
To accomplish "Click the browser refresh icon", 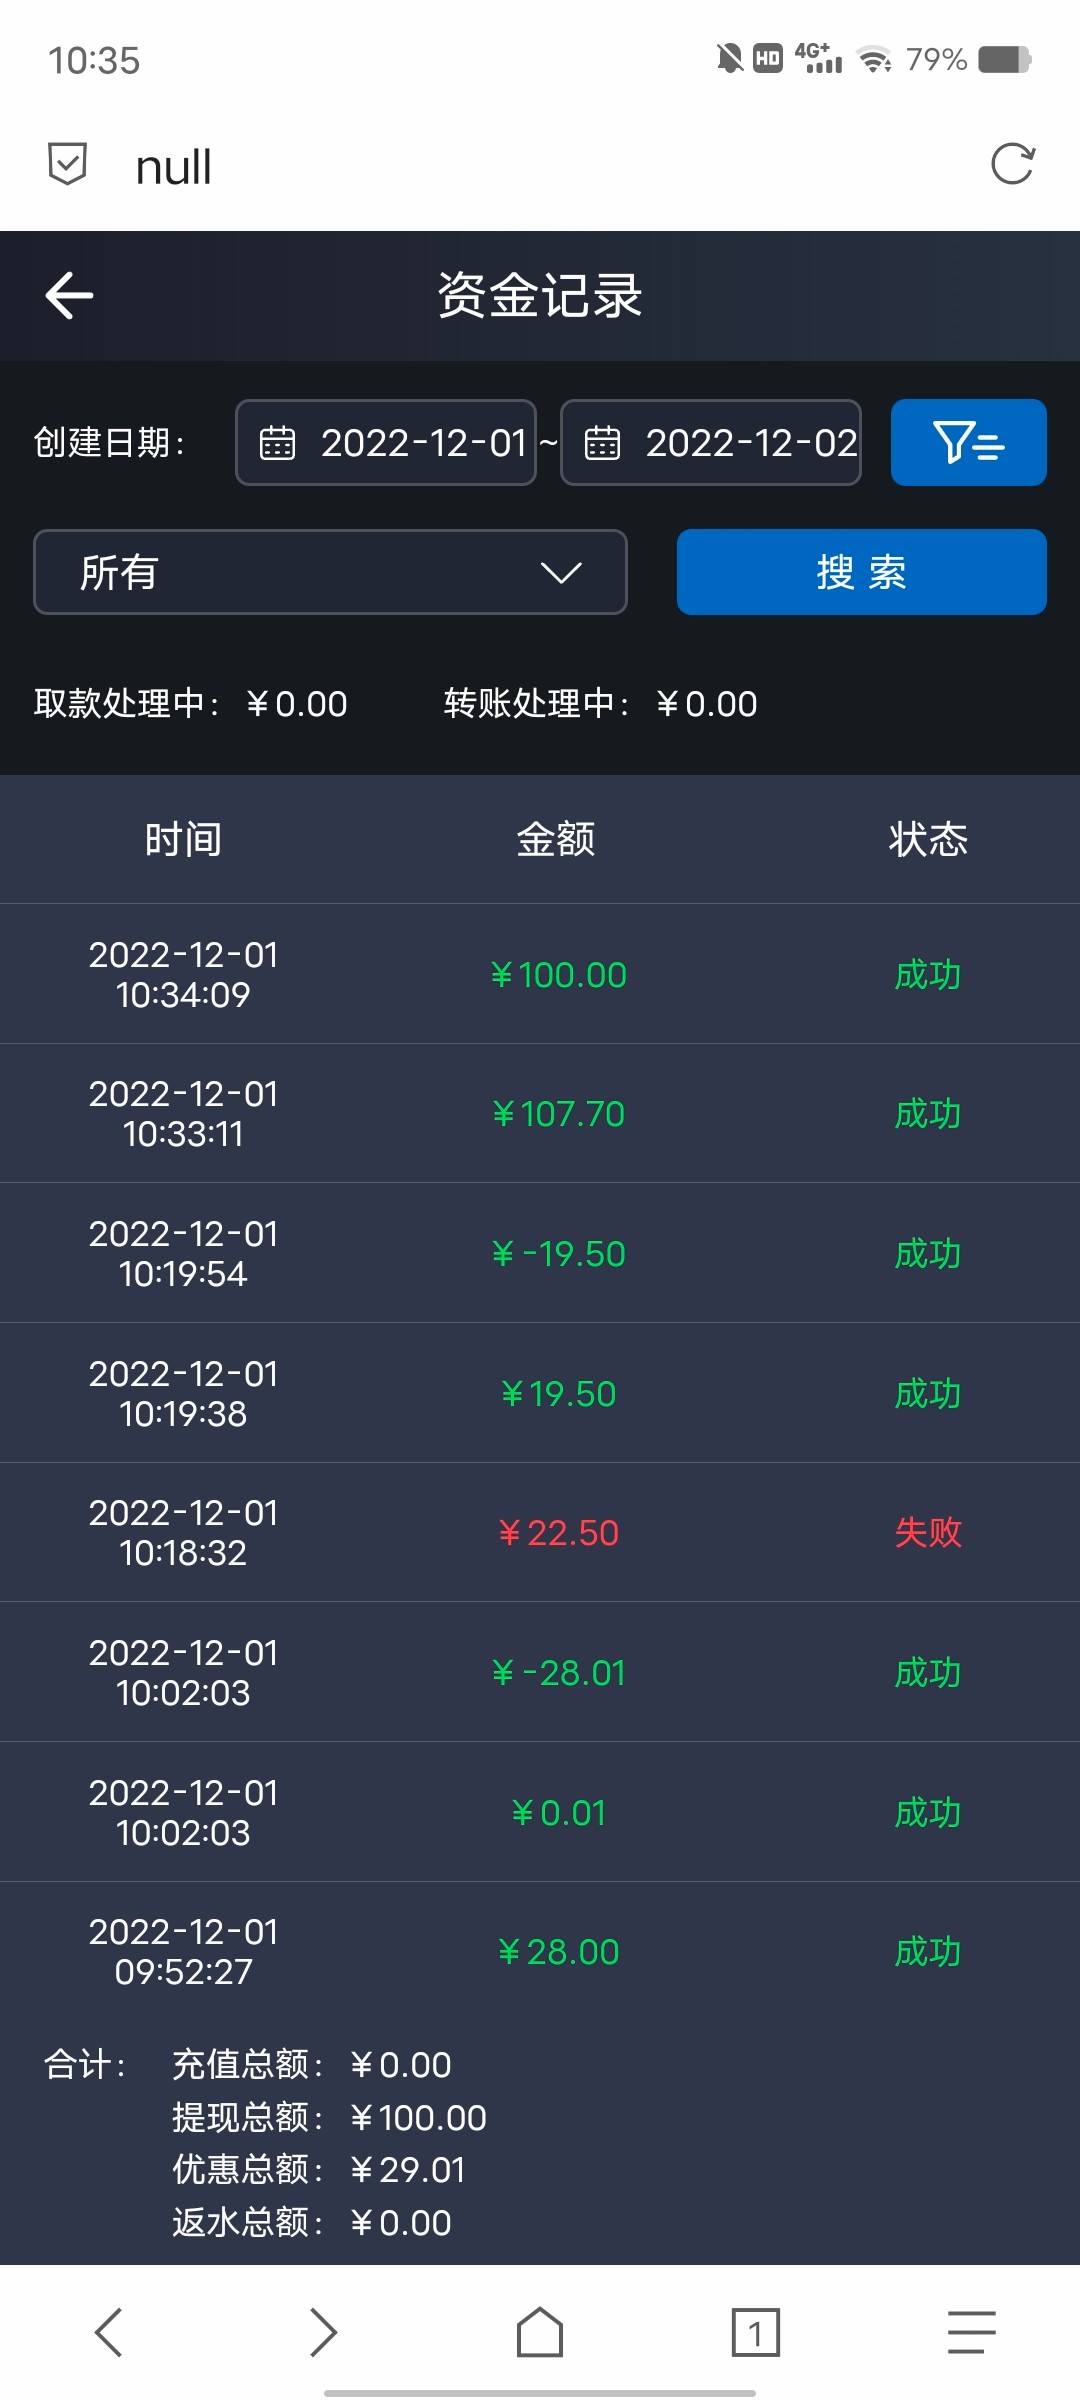I will (1012, 164).
